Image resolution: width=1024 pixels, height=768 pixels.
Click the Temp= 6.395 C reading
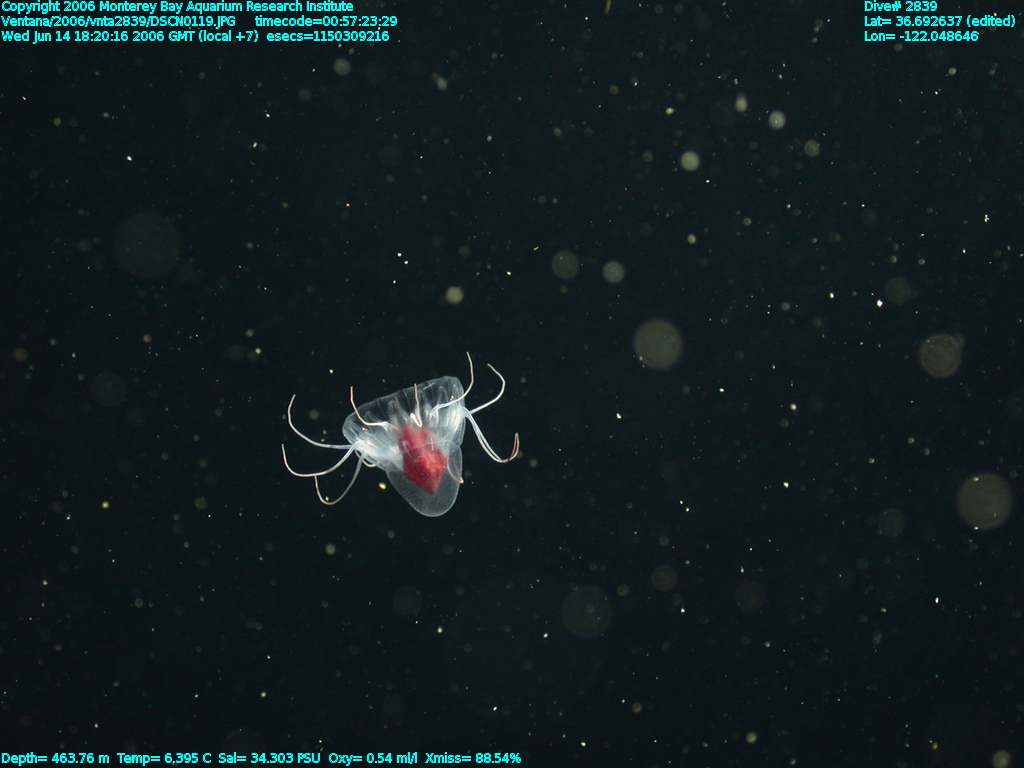coord(164,759)
